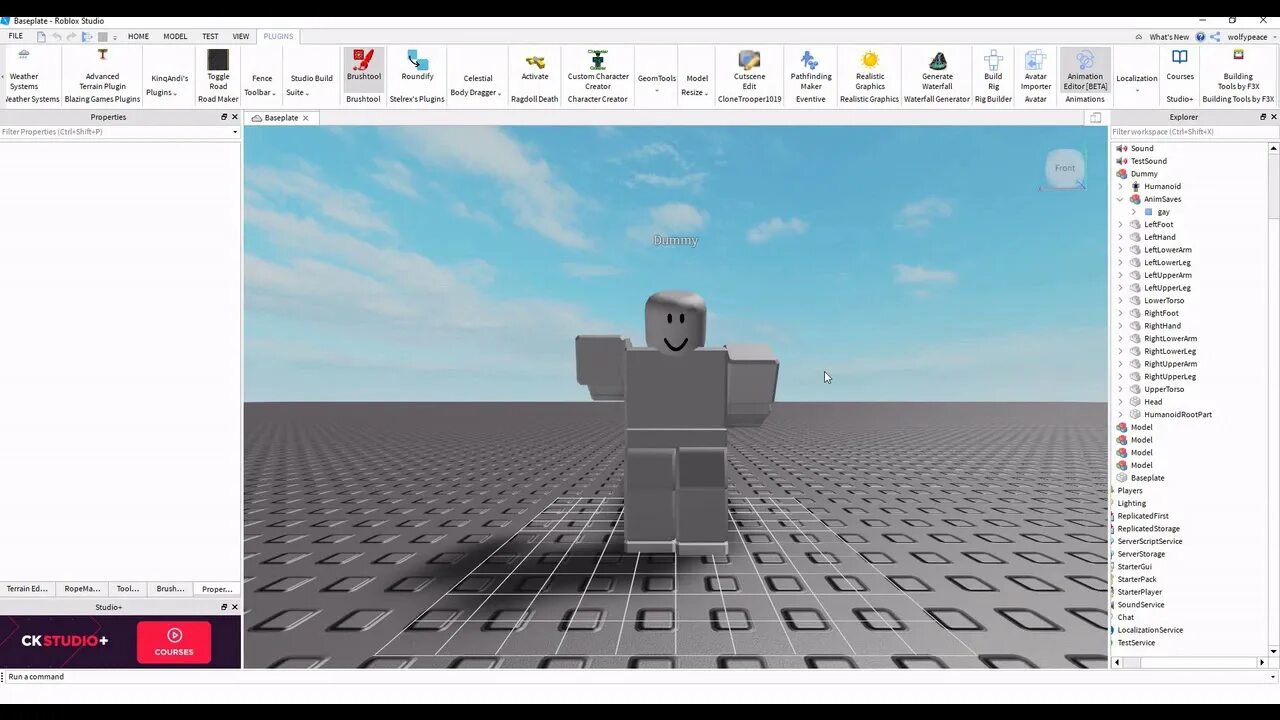Switch to the Terrain Editor bottom tab
Screen dimensions: 1280x720
point(27,589)
